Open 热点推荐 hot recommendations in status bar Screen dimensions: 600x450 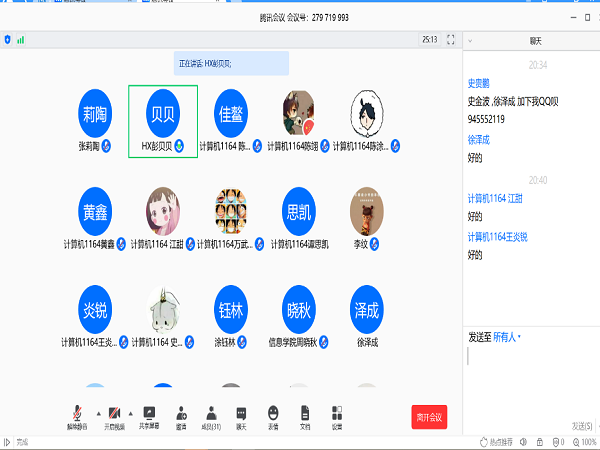click(x=496, y=442)
